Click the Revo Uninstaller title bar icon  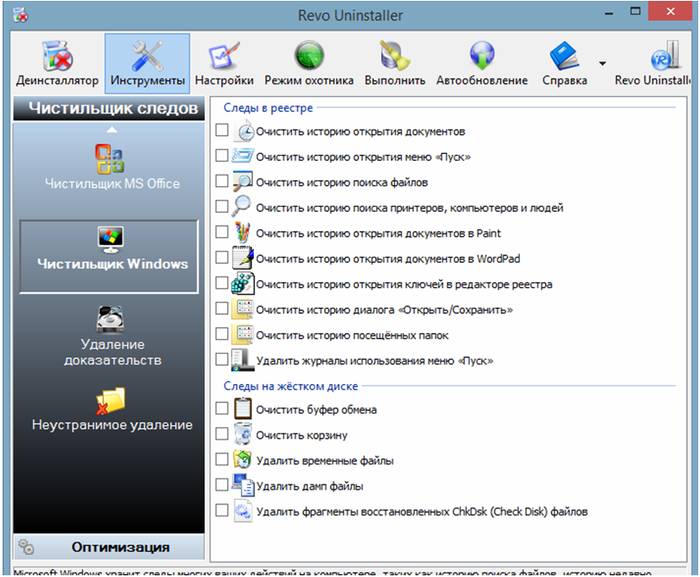tap(17, 14)
